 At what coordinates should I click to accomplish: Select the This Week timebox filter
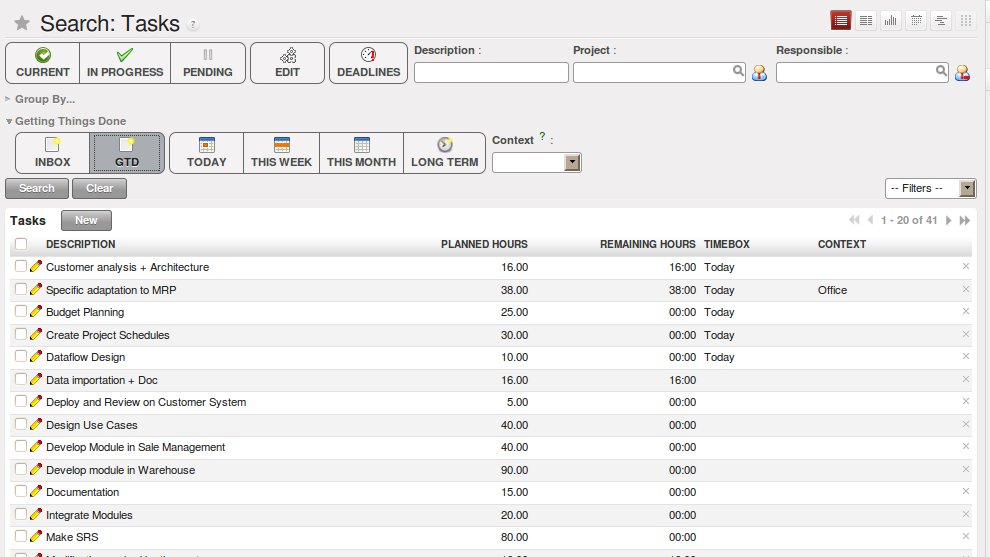(281, 153)
